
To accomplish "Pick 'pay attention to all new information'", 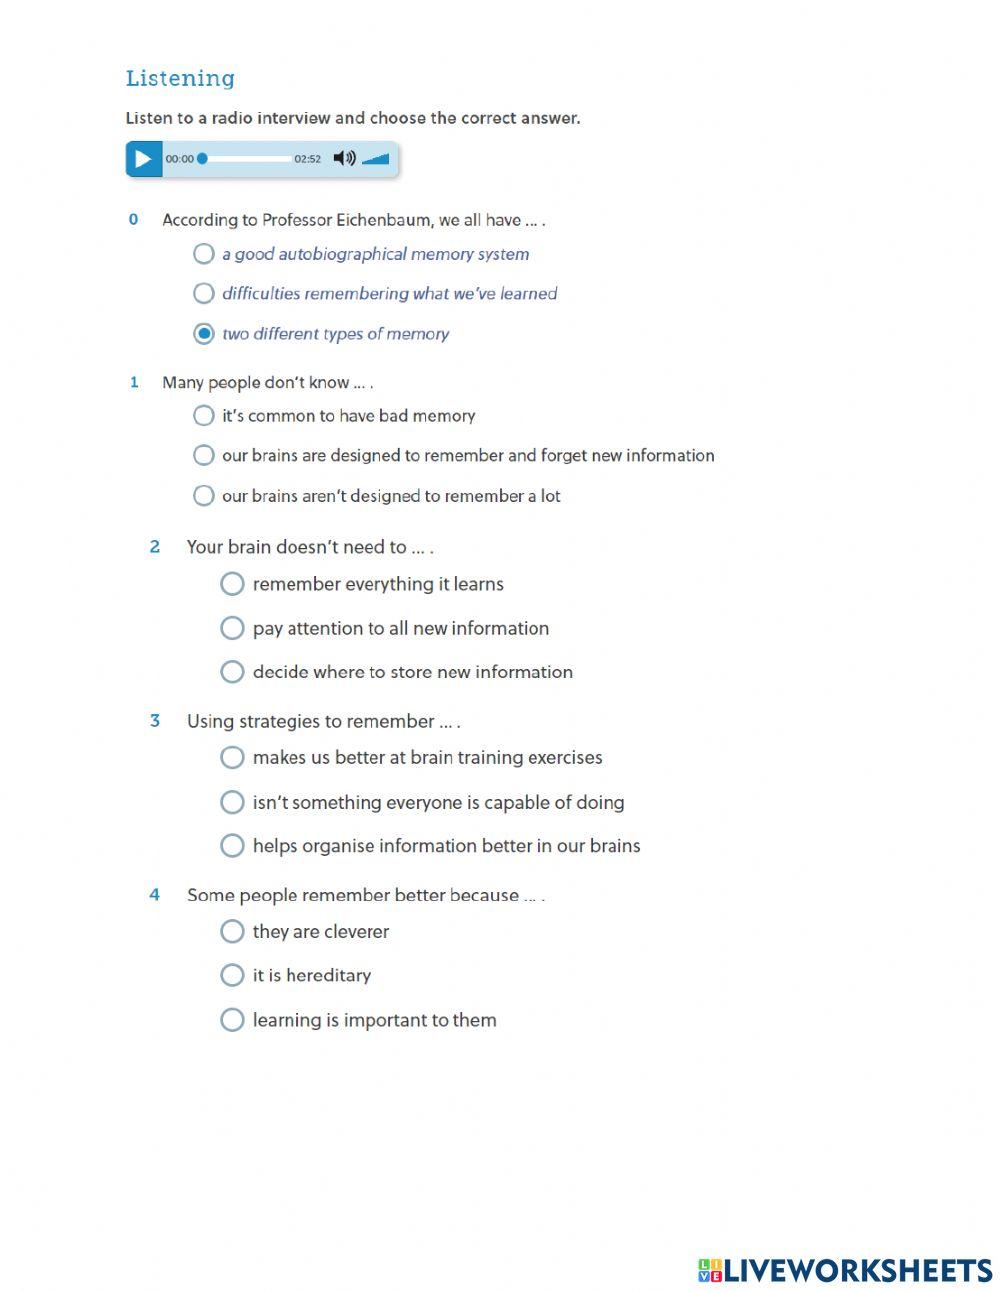I will click(x=232, y=628).
